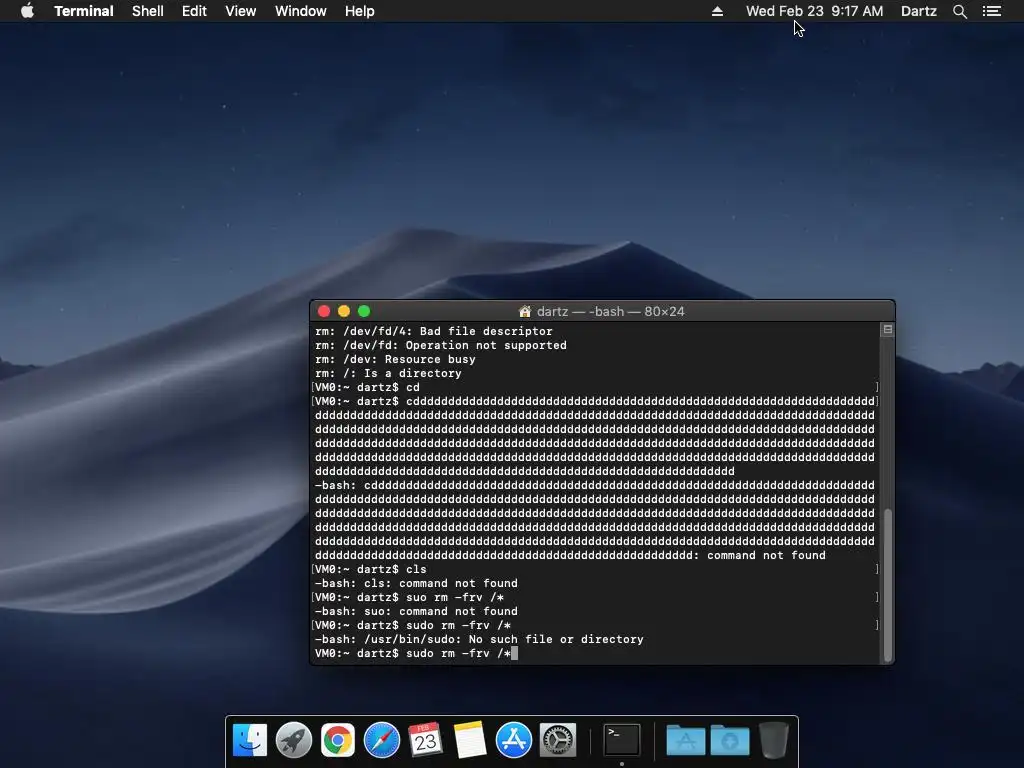Image resolution: width=1024 pixels, height=768 pixels.
Task: Click the 'Operation not supported' output line
Action: pos(441,345)
